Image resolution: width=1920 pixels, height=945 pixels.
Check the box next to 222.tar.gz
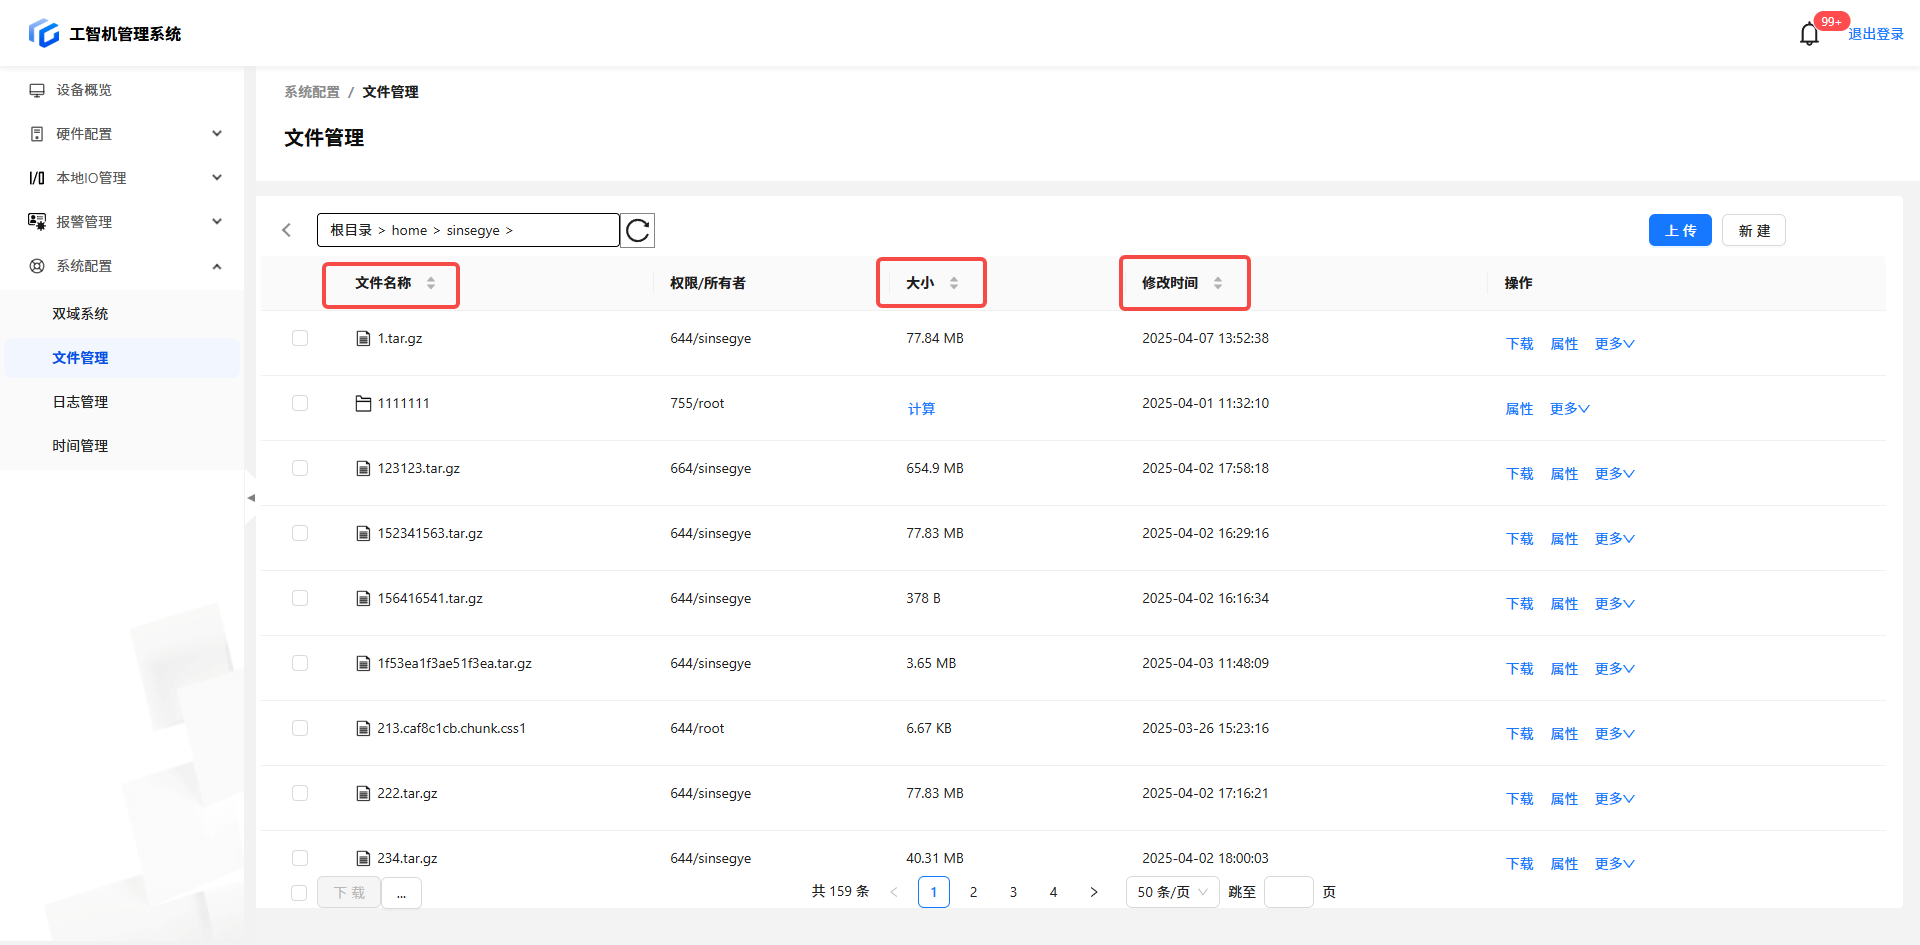coord(300,794)
